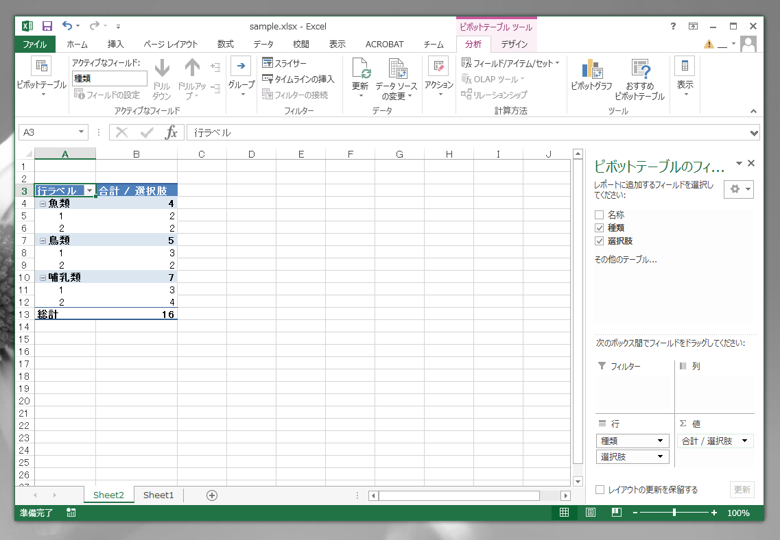Click the macro record icon in status bar
780x540 pixels.
(71, 513)
